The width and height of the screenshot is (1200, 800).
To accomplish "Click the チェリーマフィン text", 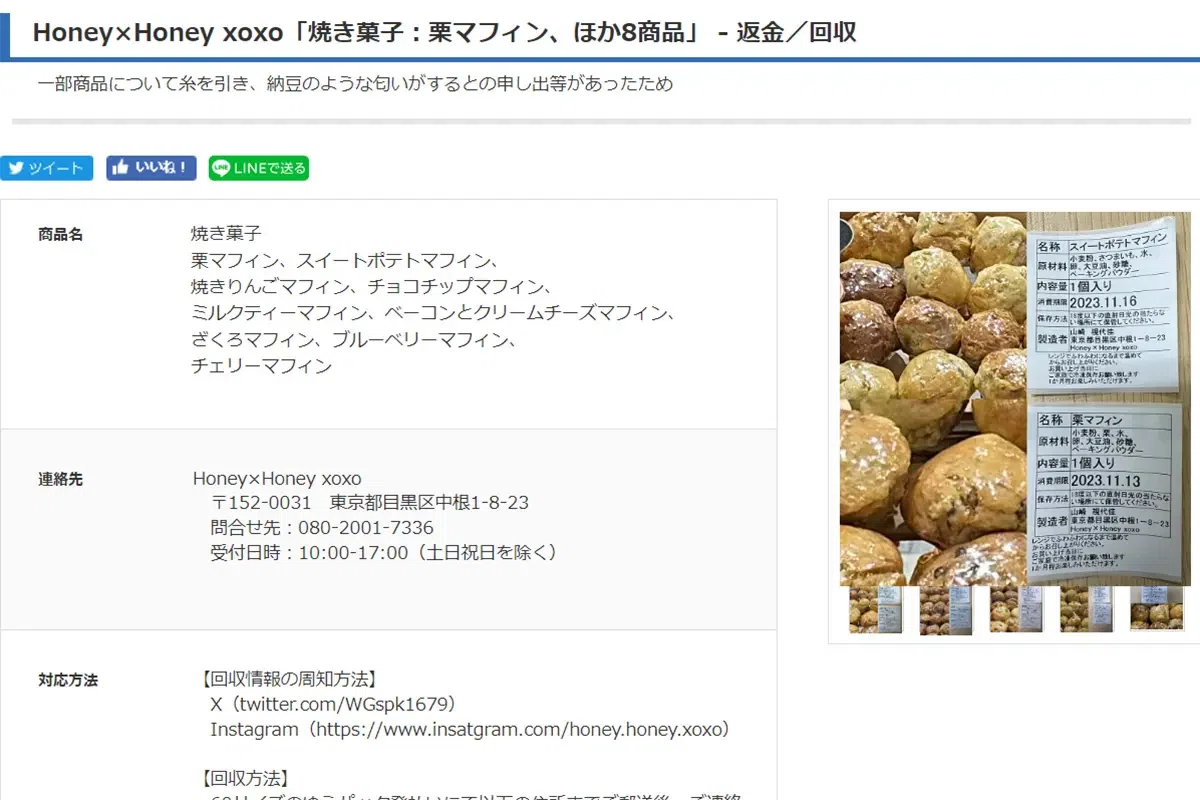I will point(261,366).
